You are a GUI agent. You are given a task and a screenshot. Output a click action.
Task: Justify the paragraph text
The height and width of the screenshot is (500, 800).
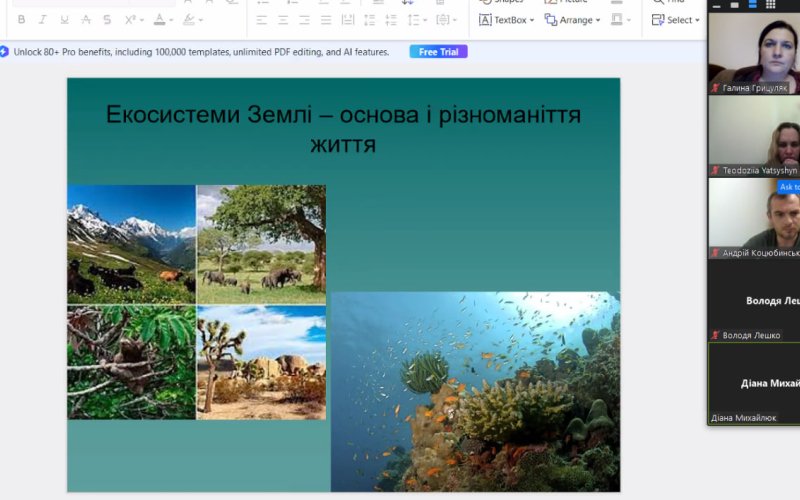(326, 20)
